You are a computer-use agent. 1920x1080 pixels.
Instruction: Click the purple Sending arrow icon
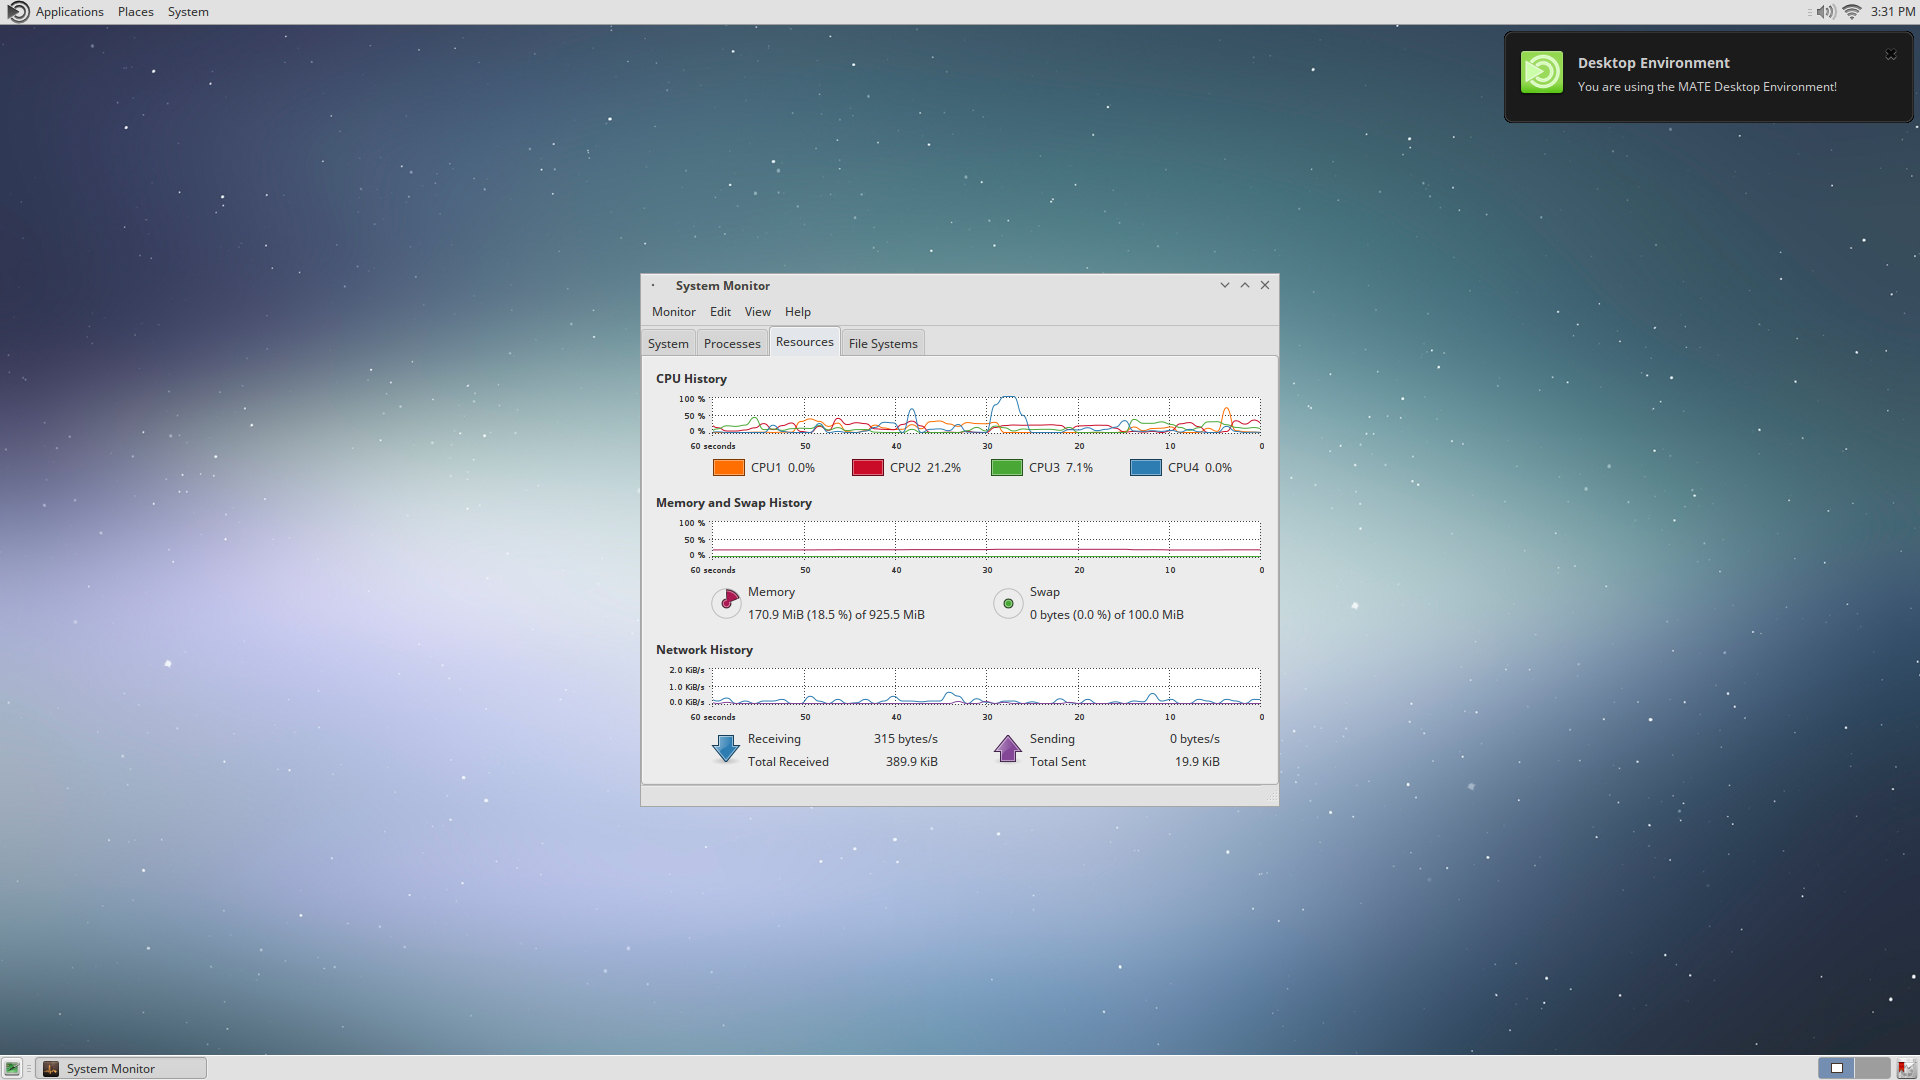click(1008, 749)
